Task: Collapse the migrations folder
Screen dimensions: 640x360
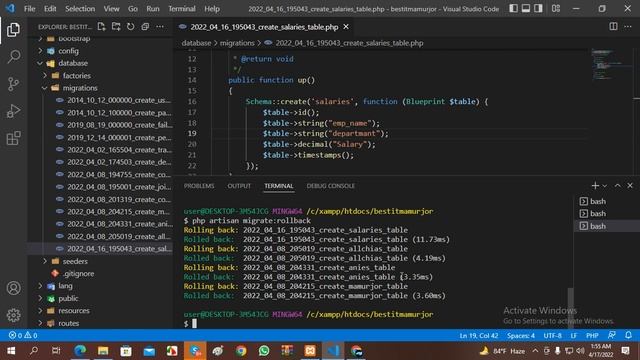Action: click(80, 88)
